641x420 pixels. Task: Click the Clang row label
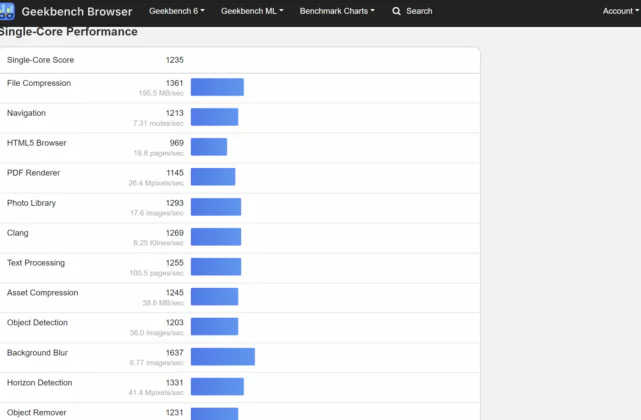[x=18, y=233]
